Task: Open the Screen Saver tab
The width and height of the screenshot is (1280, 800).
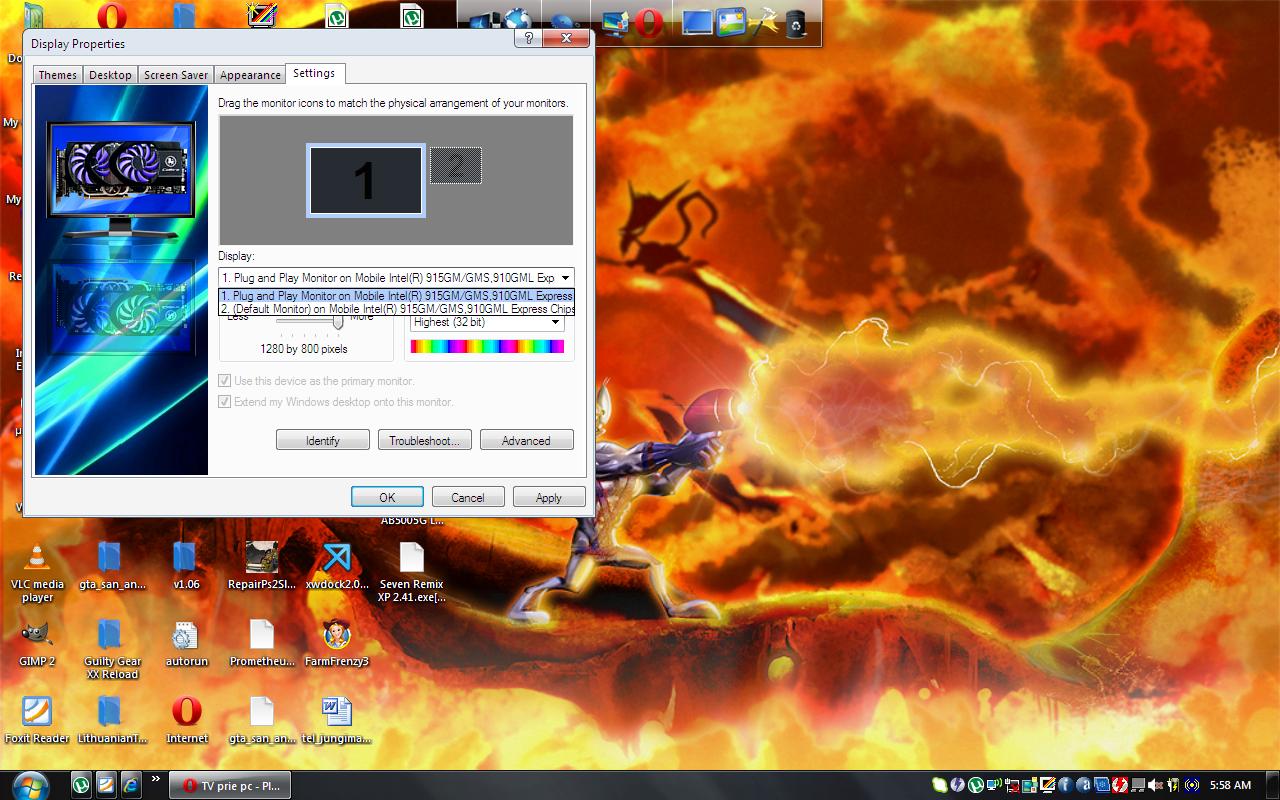Action: point(176,75)
